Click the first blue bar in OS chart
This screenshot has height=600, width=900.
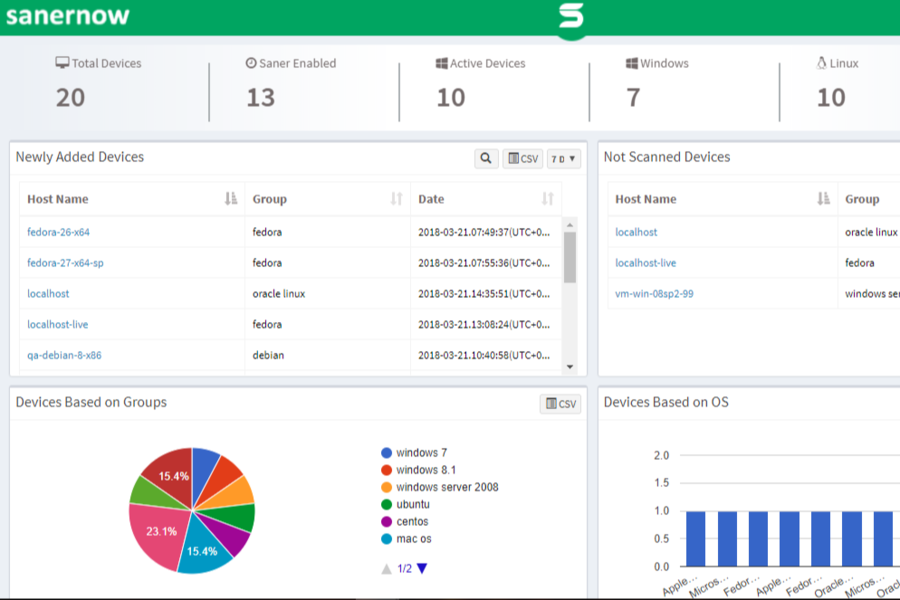pyautogui.click(x=696, y=539)
